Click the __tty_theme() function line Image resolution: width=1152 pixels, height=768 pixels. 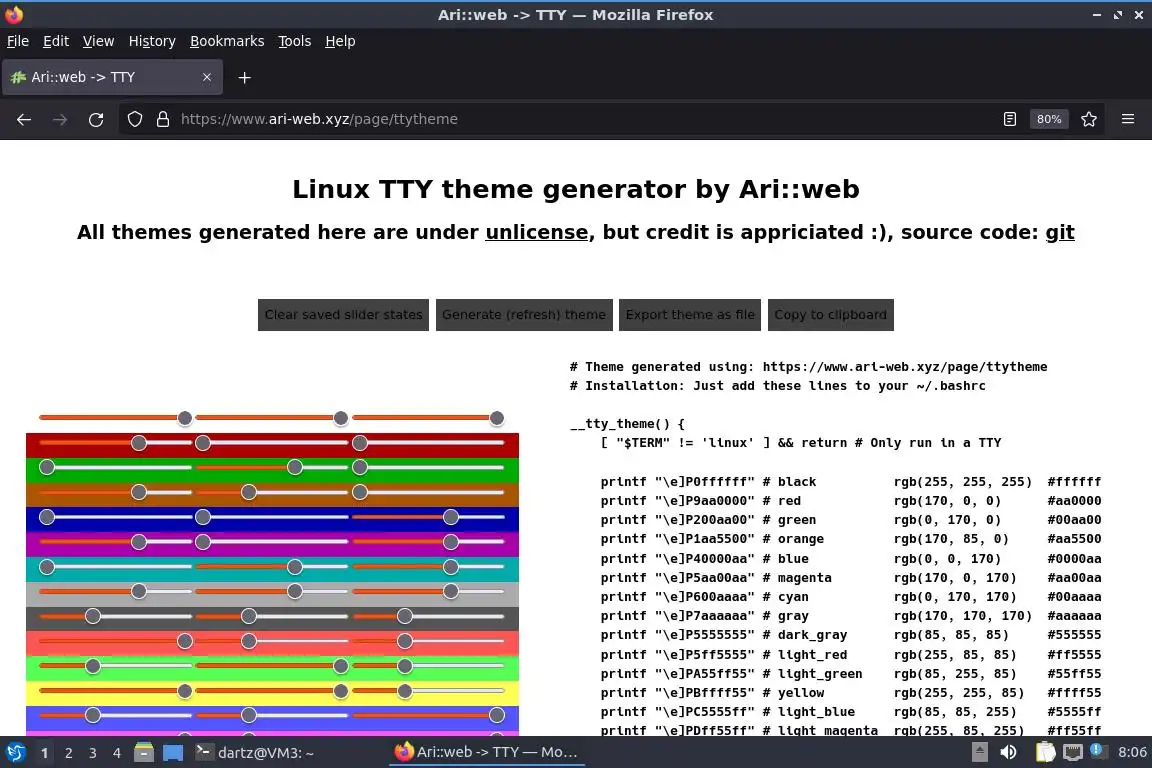click(x=627, y=424)
